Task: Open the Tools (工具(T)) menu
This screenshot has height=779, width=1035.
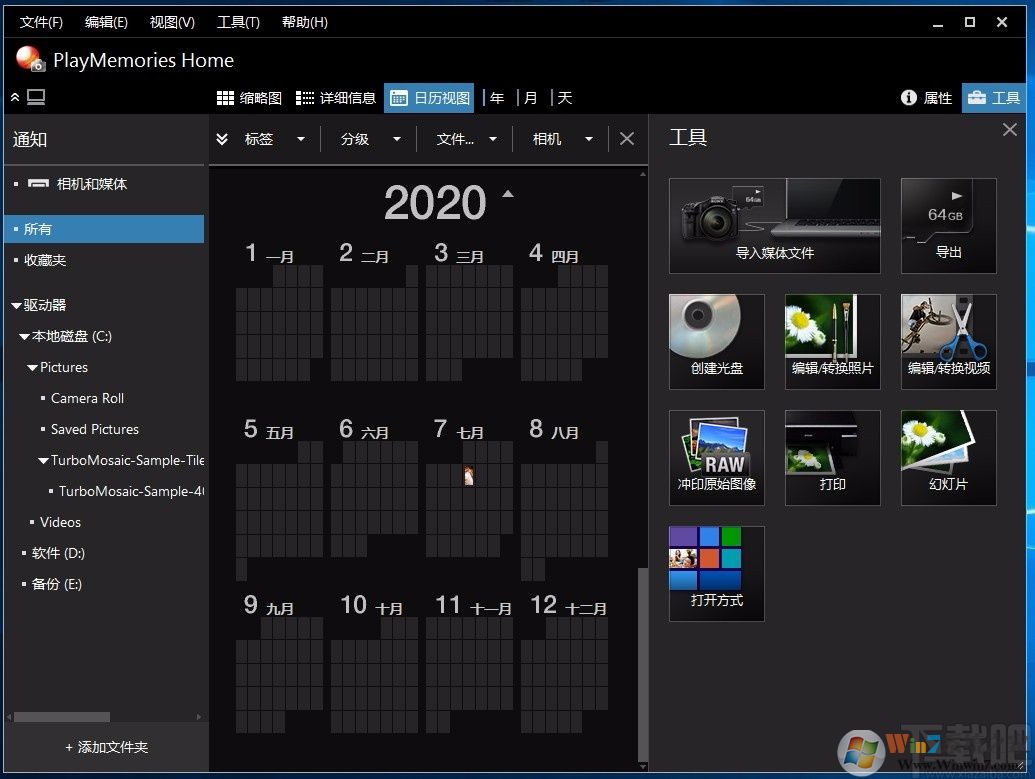Action: 238,22
